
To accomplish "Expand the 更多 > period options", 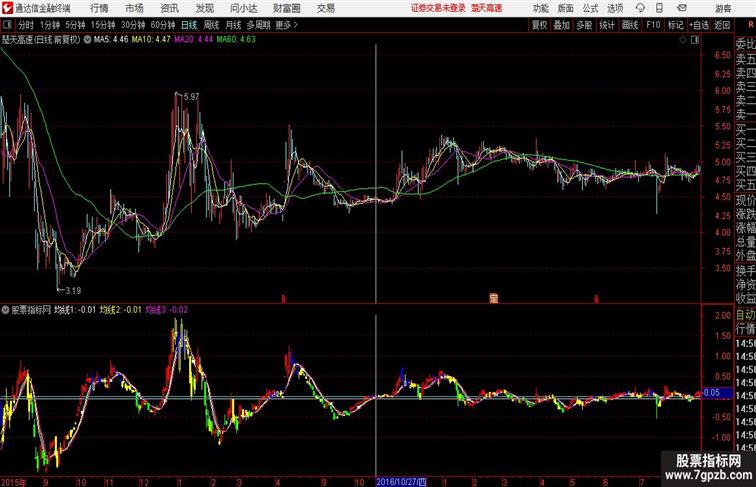I will pyautogui.click(x=286, y=25).
